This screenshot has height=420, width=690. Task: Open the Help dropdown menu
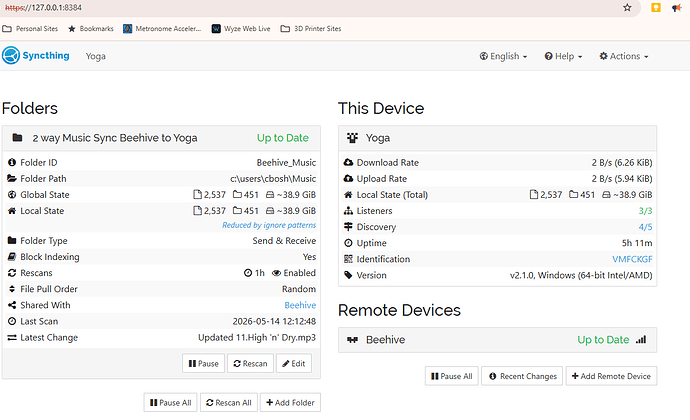(x=563, y=56)
